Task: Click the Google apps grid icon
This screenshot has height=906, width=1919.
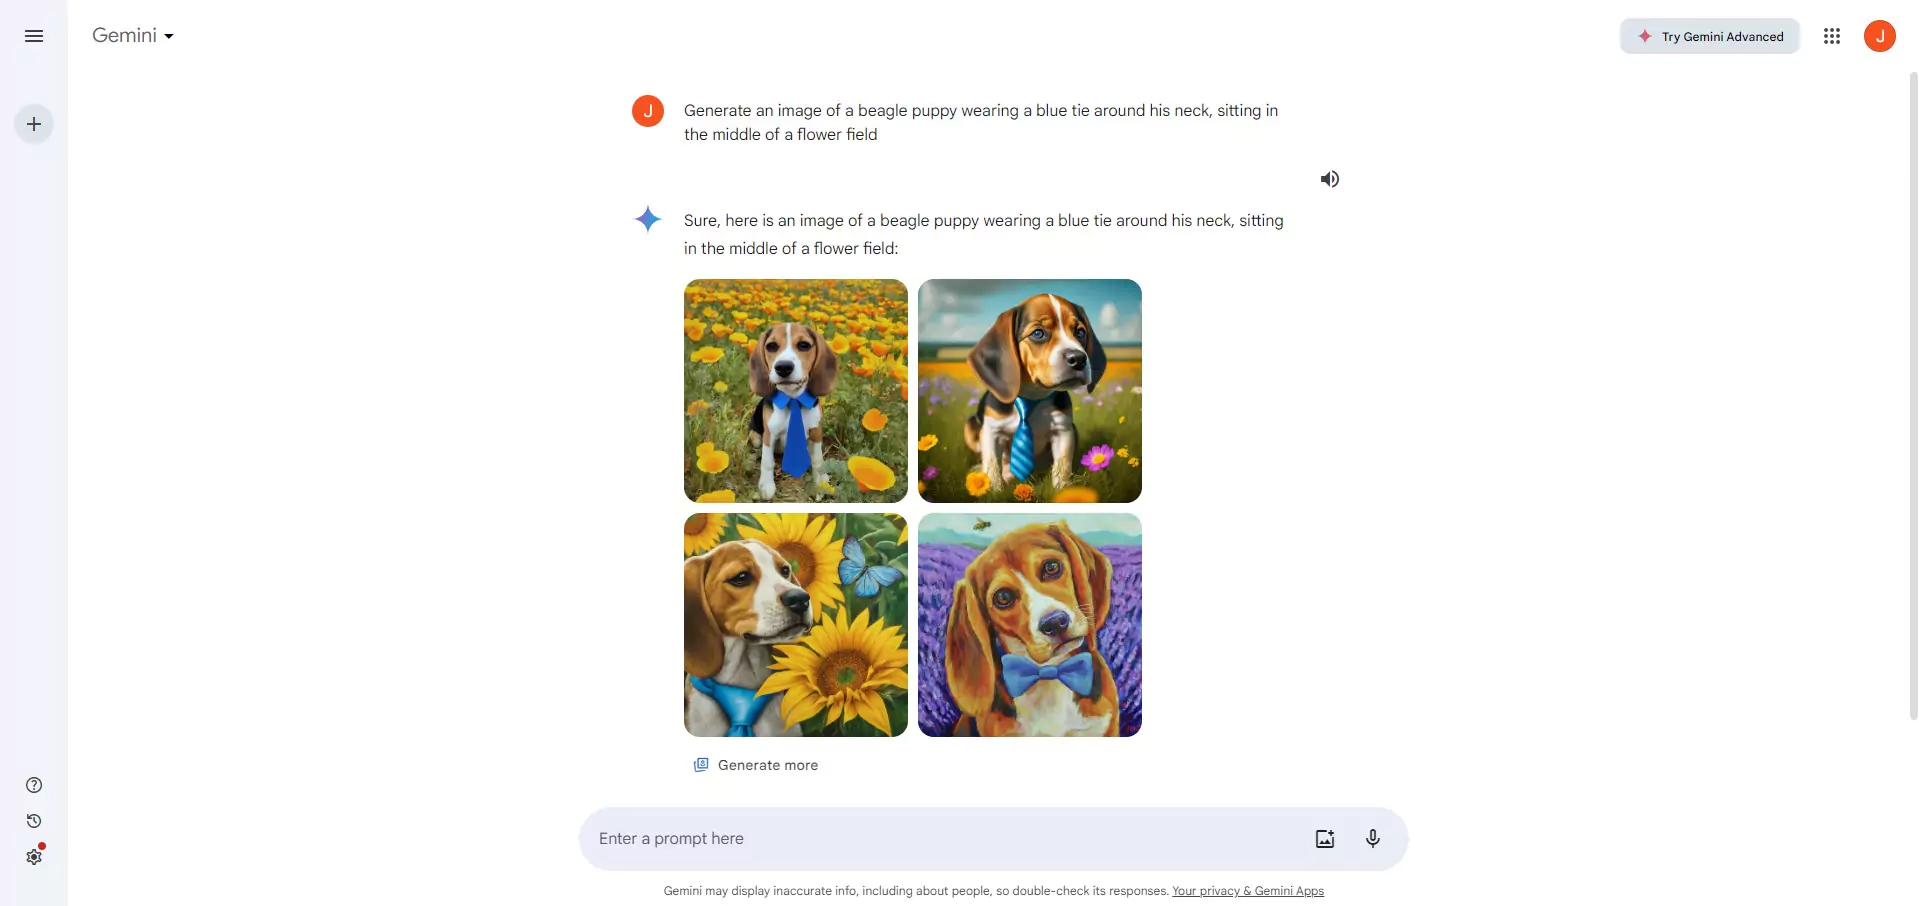Action: click(1832, 36)
